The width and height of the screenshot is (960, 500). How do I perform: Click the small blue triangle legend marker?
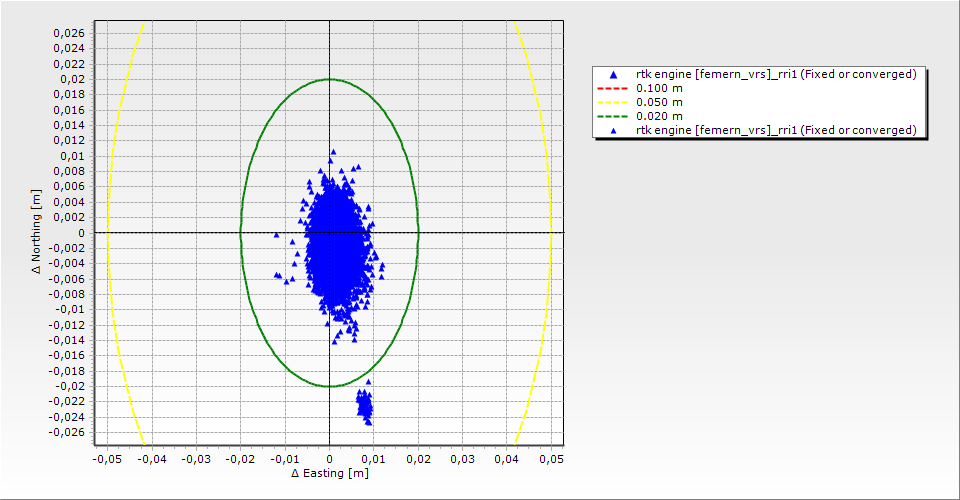(614, 130)
